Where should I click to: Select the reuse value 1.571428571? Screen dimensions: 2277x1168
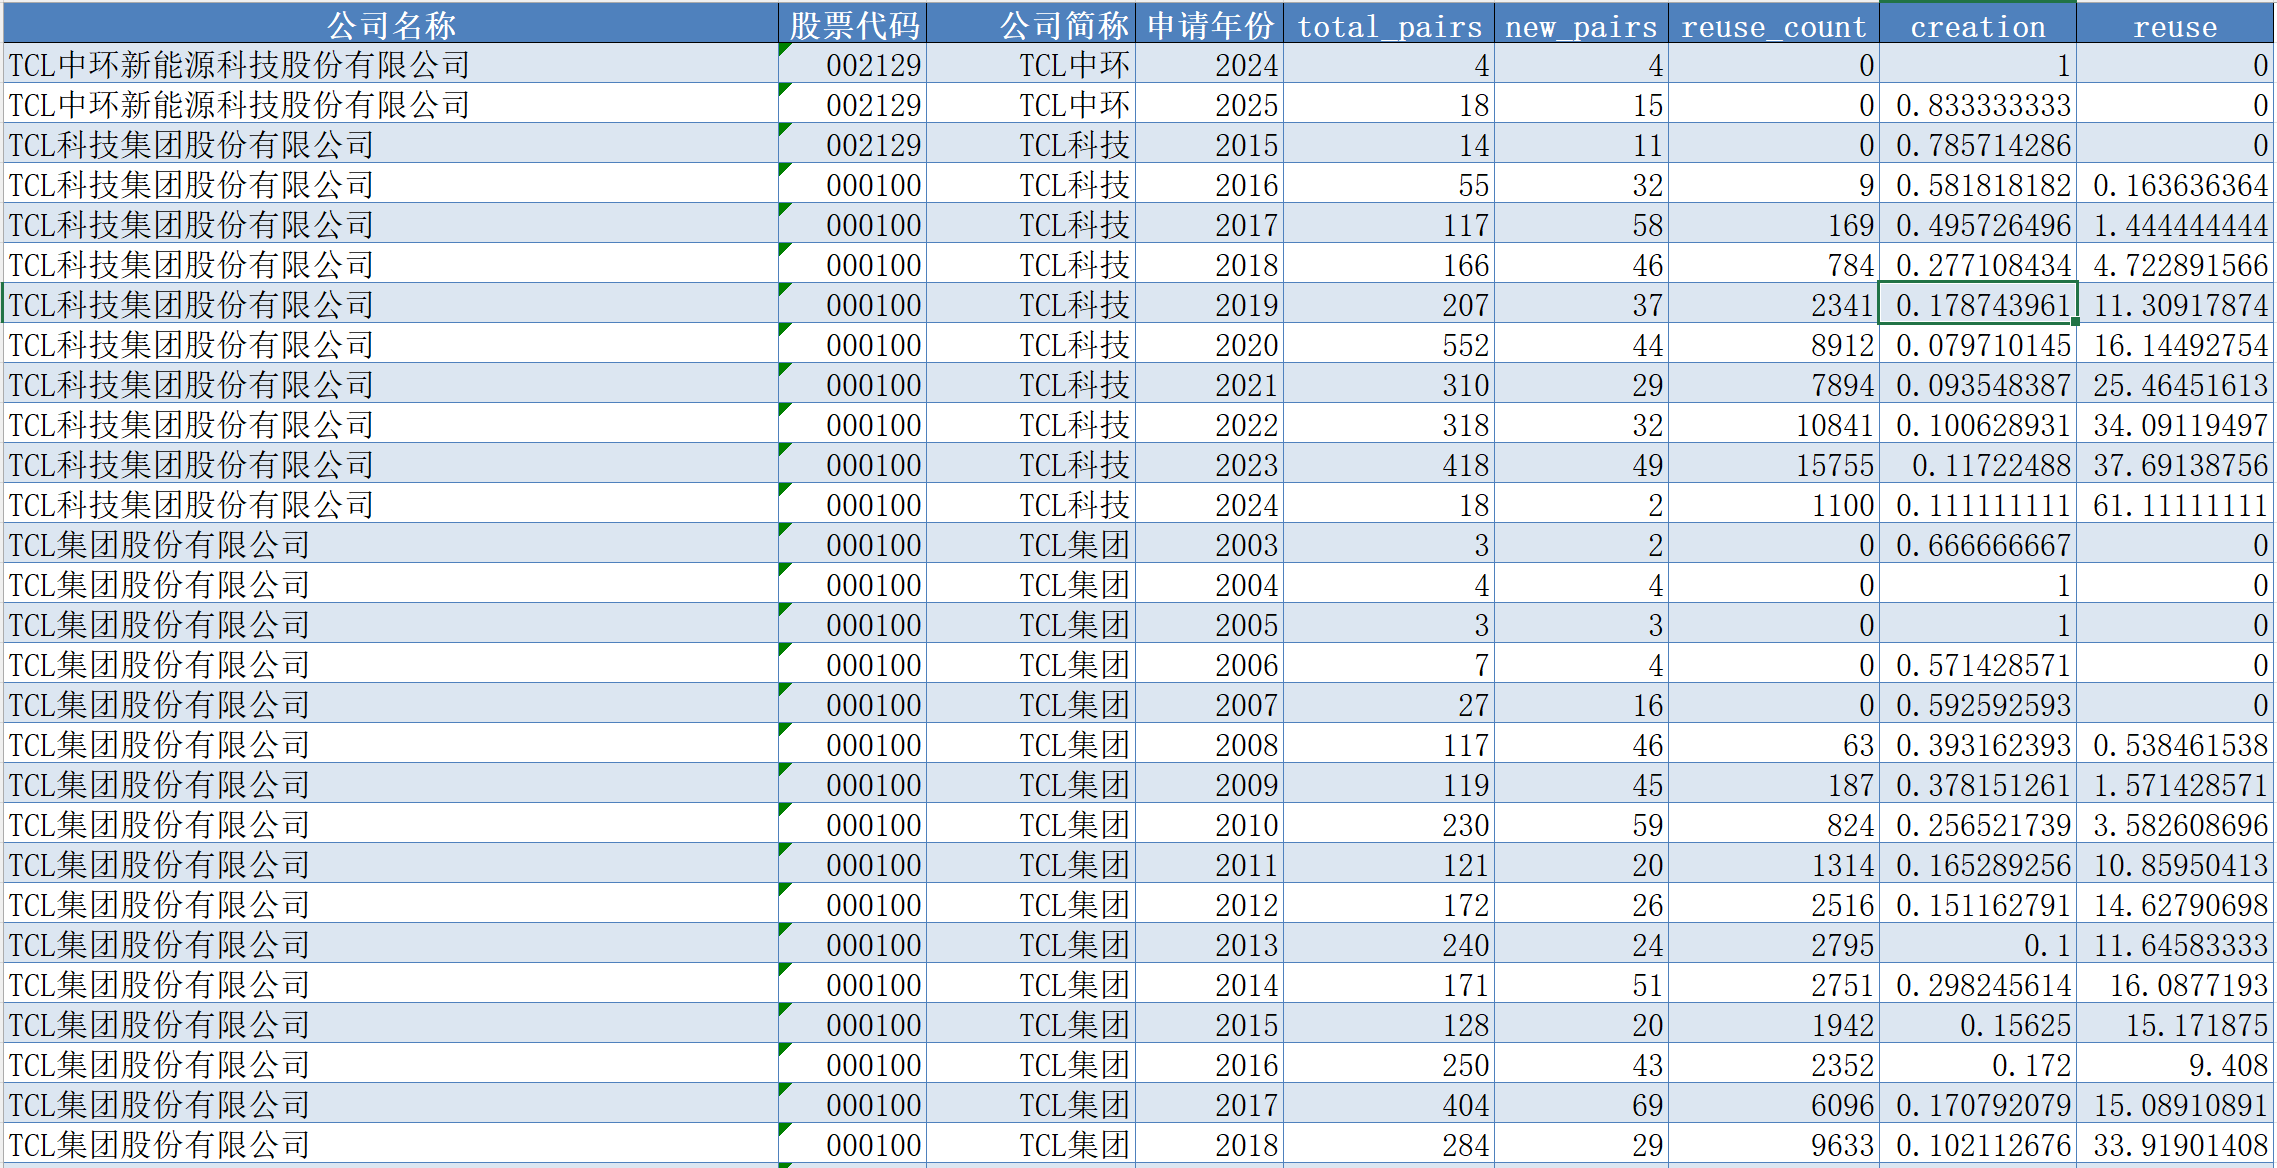[x=2175, y=784]
